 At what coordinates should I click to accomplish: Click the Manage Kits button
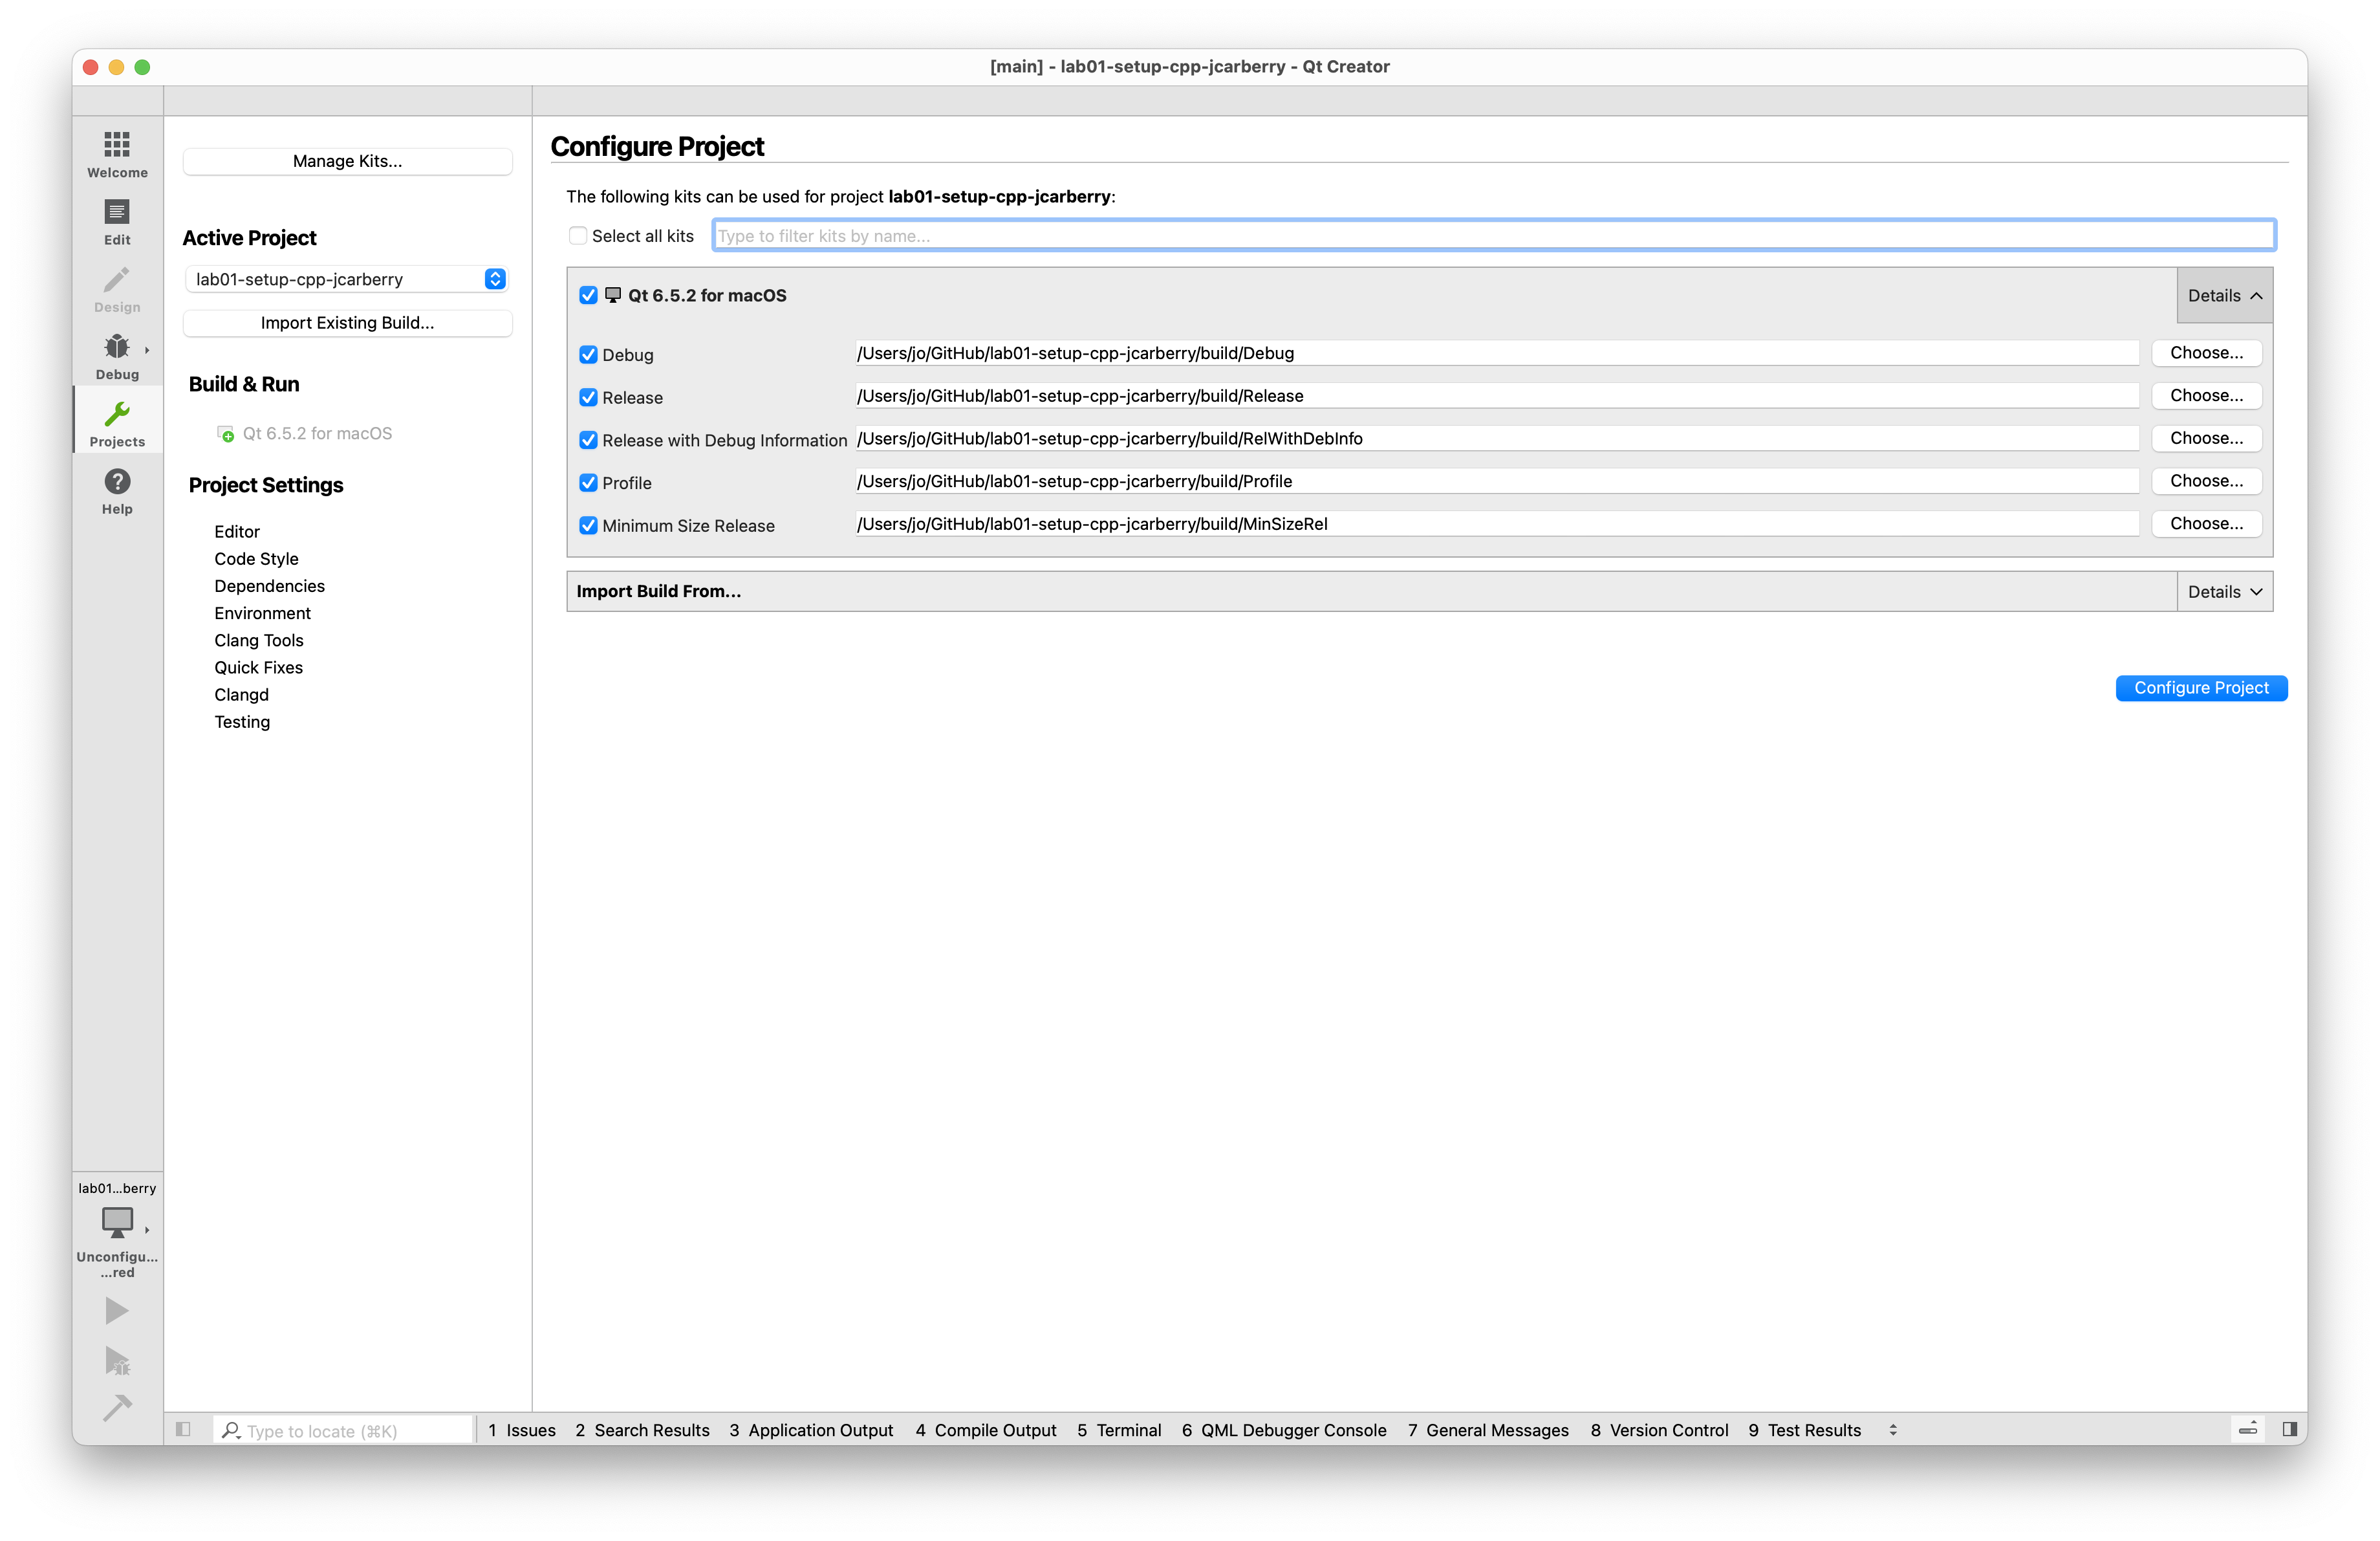(347, 161)
